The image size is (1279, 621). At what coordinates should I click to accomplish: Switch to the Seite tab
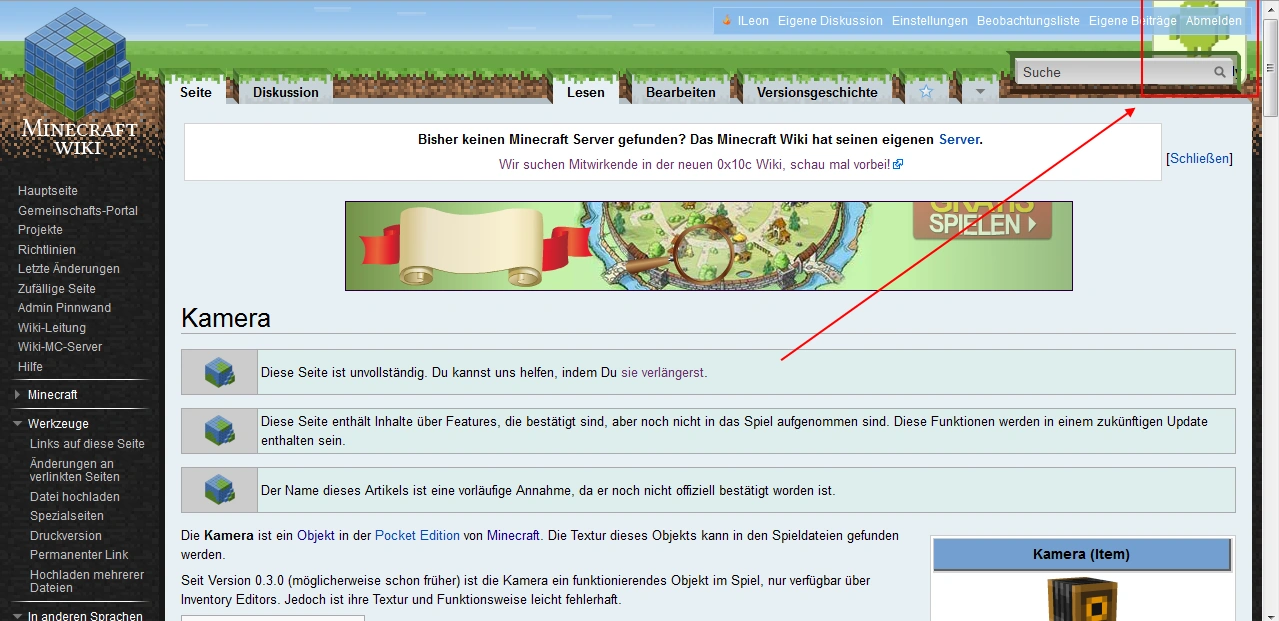(x=196, y=92)
